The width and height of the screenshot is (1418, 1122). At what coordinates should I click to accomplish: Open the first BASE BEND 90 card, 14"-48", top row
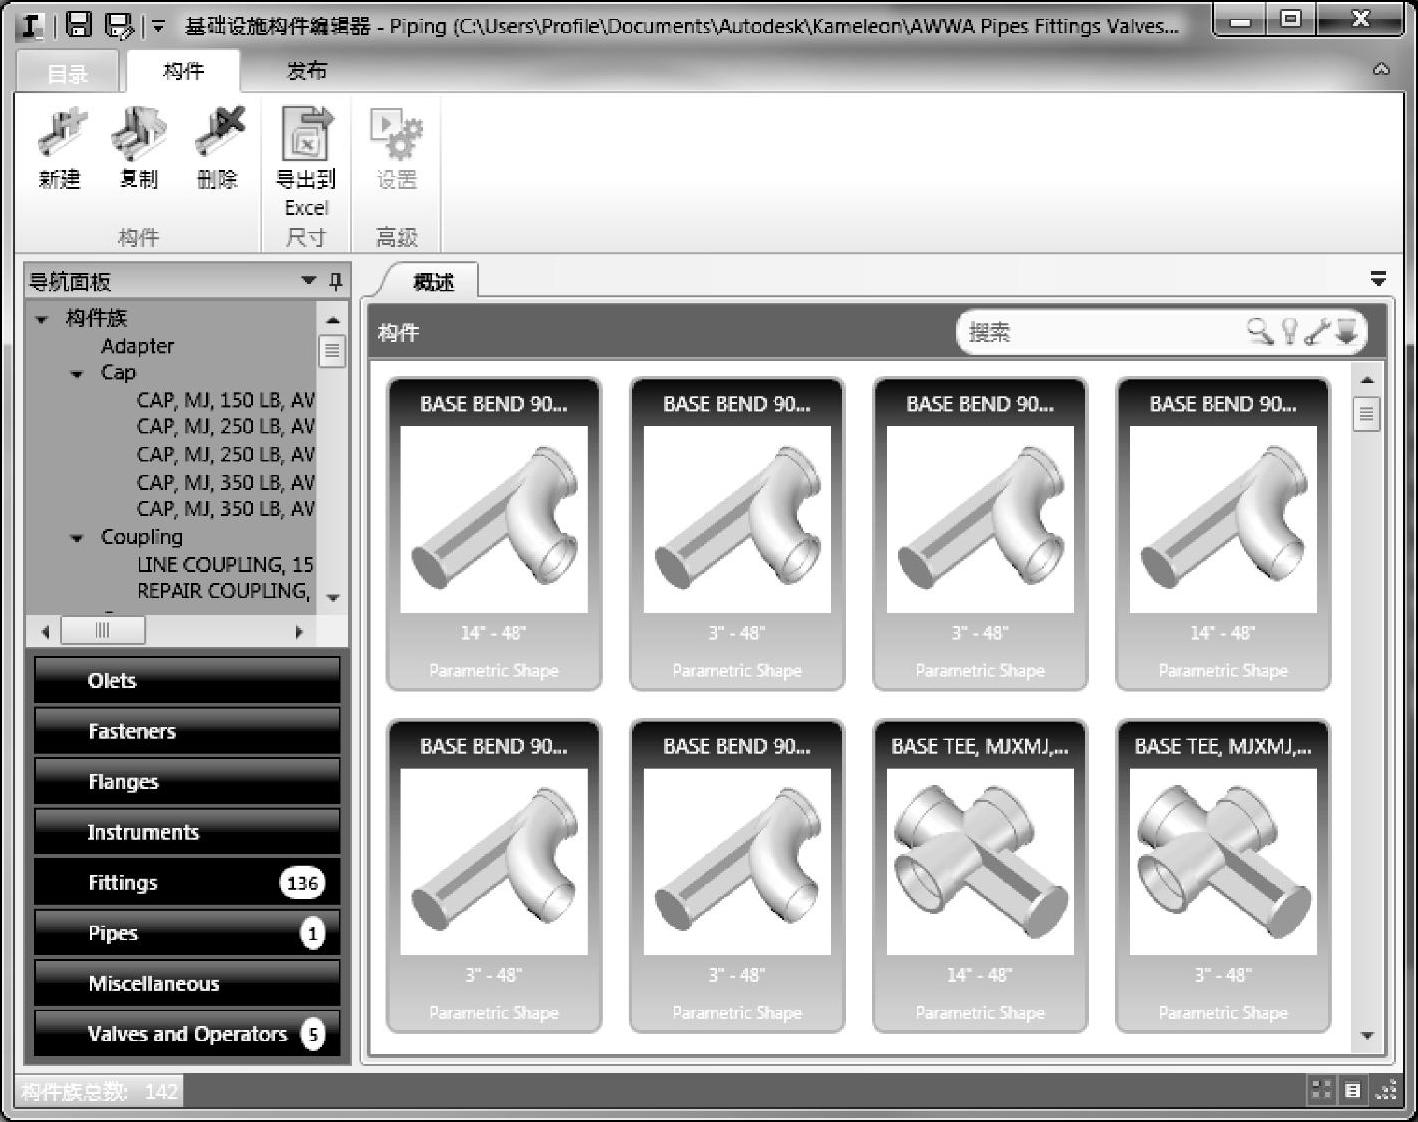pyautogui.click(x=494, y=534)
